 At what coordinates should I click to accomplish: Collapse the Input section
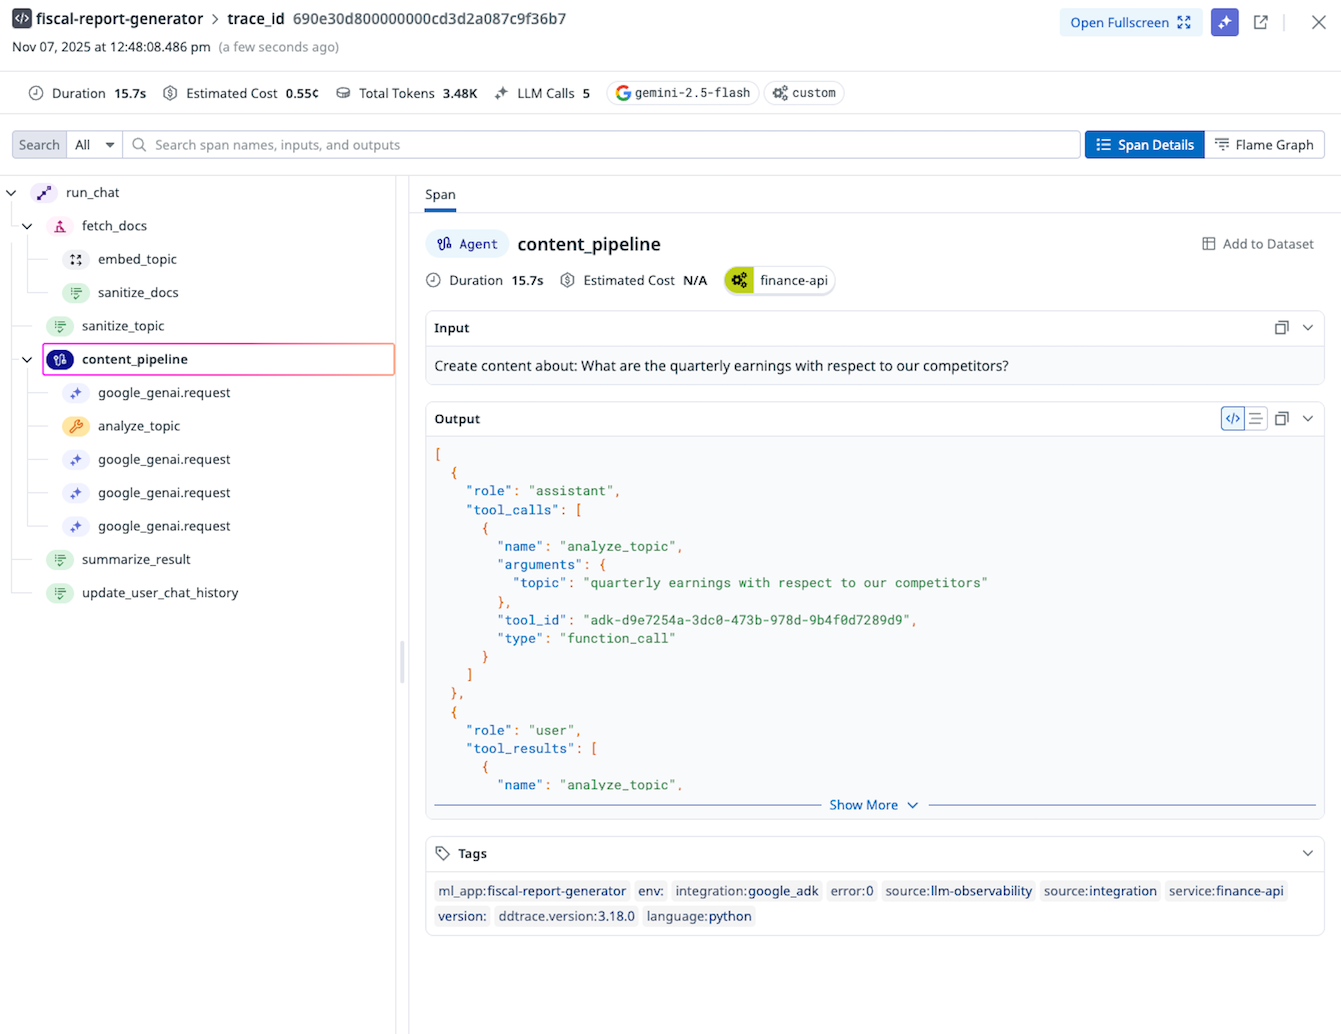point(1308,328)
